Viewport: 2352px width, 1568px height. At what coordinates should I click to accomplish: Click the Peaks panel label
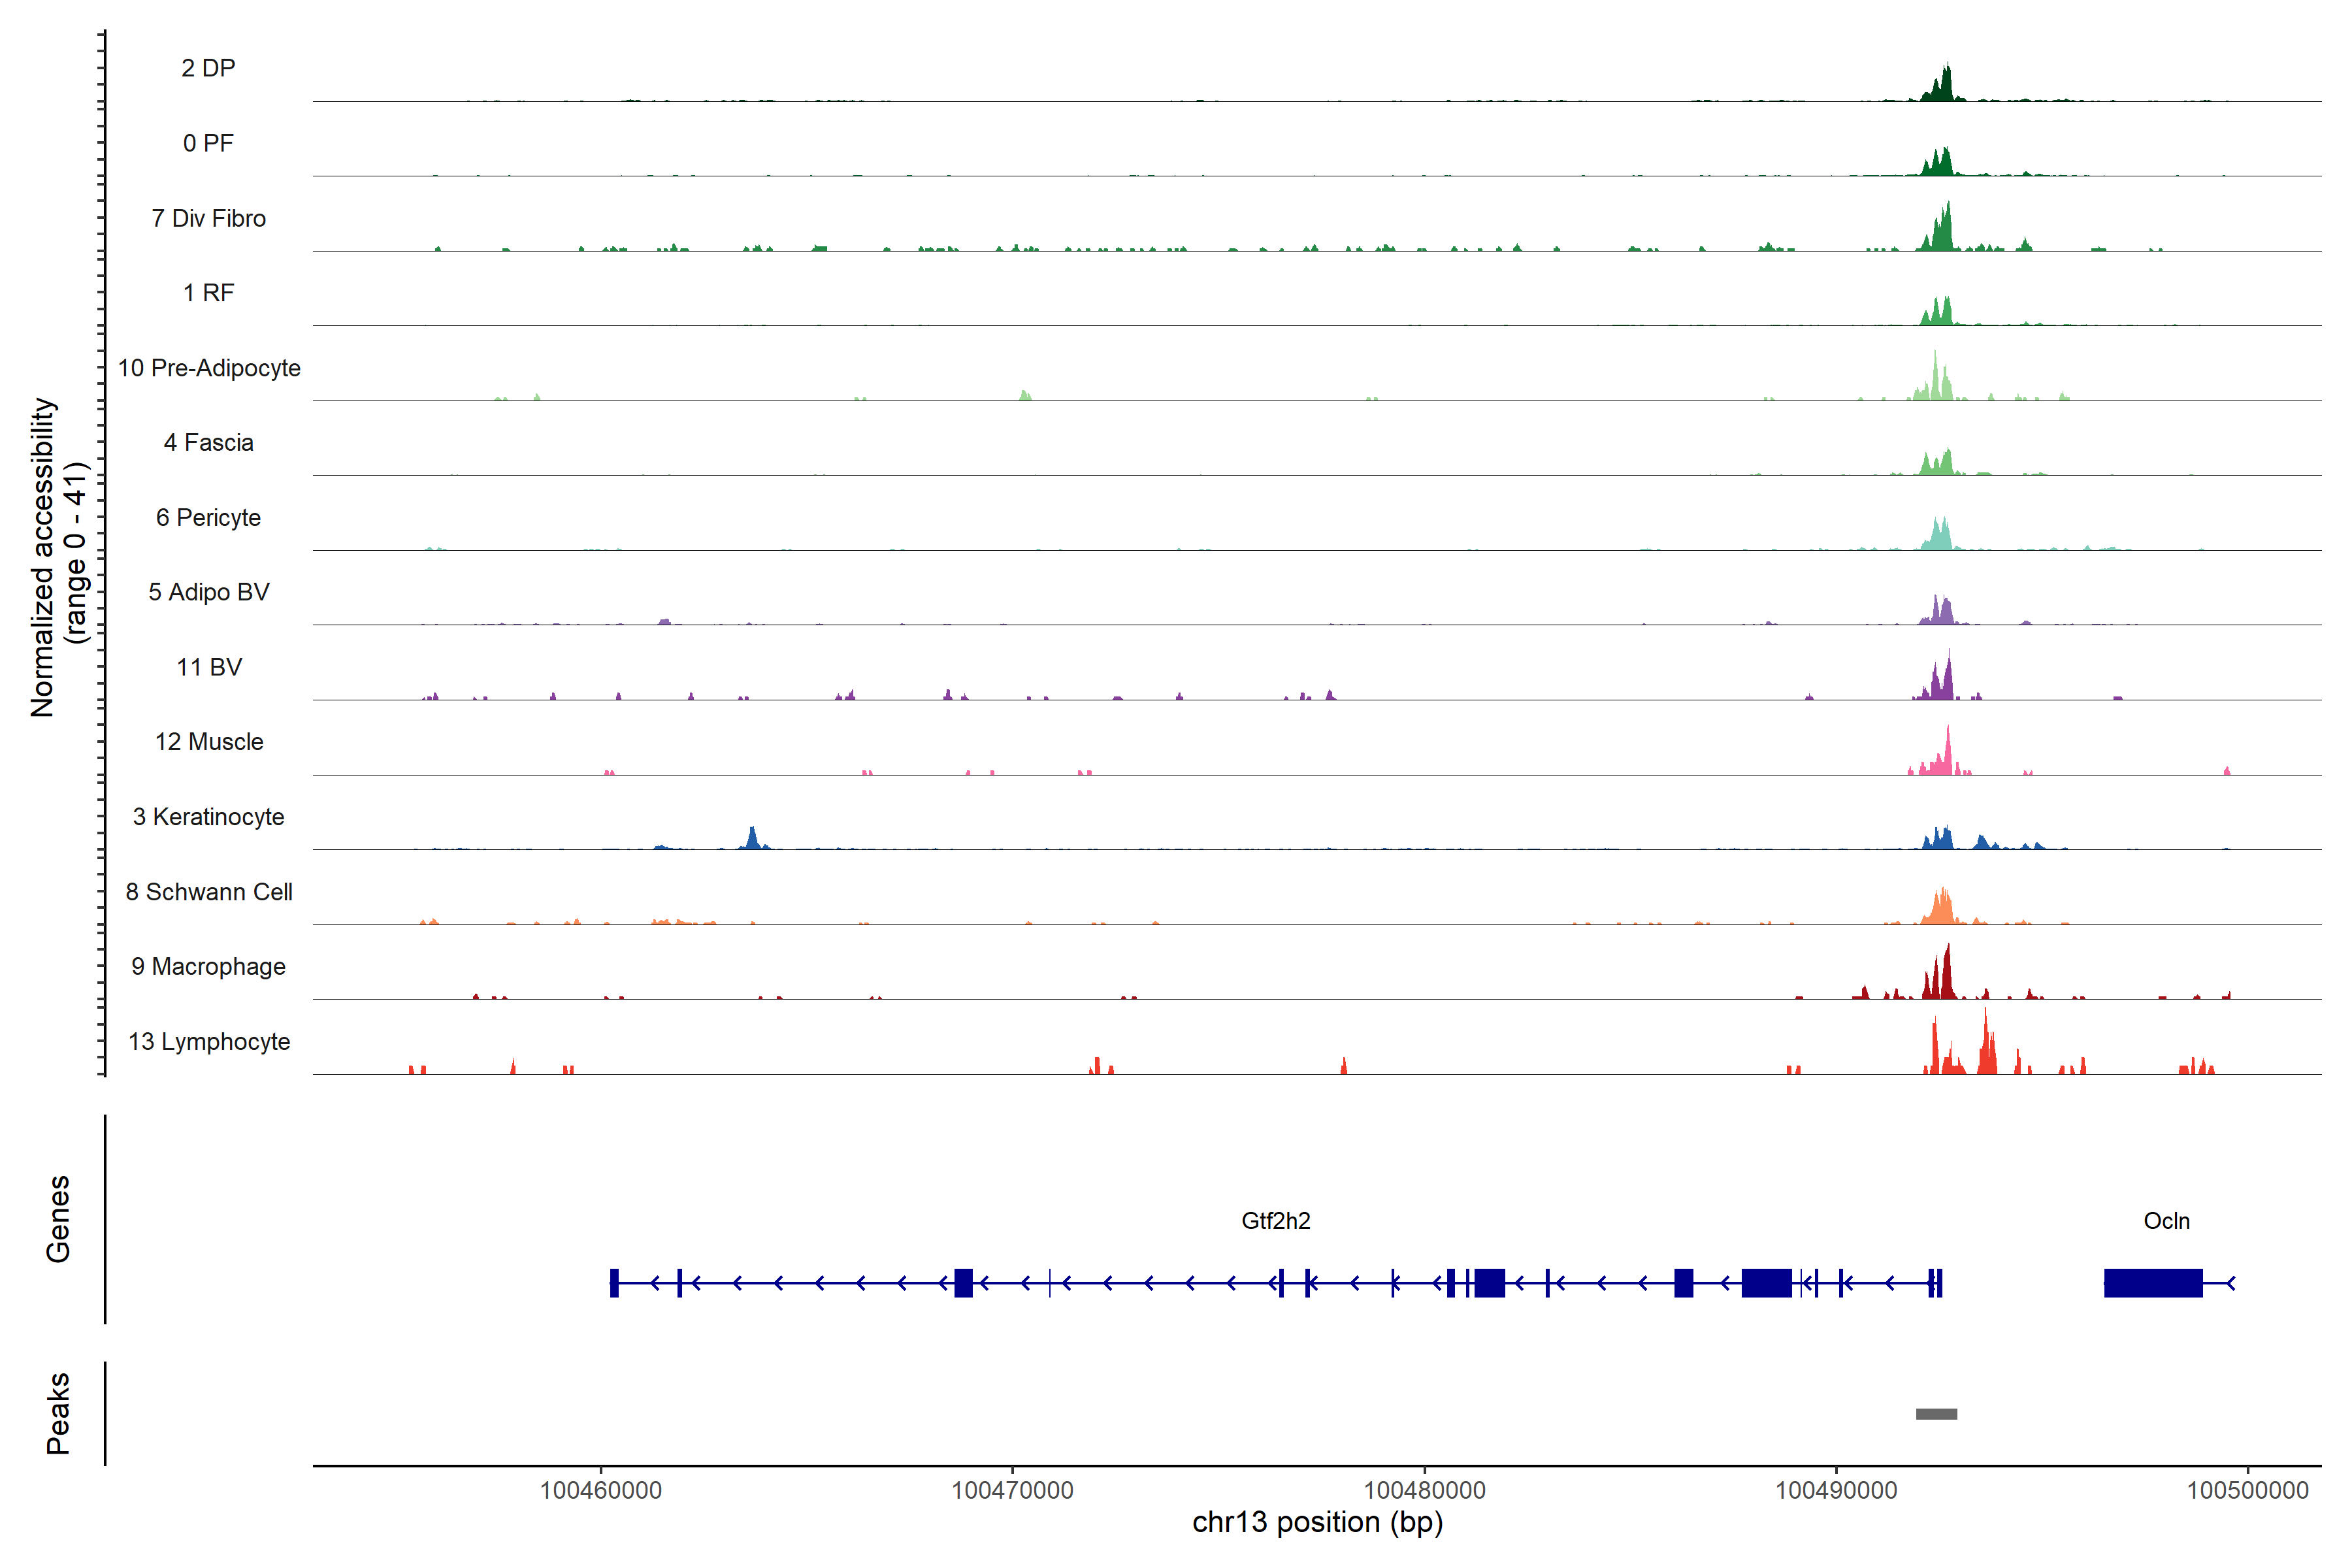click(x=58, y=1412)
